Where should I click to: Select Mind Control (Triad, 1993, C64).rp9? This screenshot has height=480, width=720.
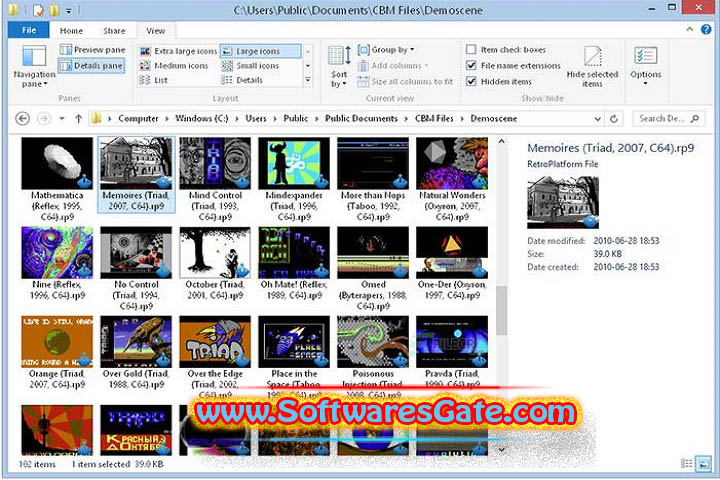[x=215, y=179]
